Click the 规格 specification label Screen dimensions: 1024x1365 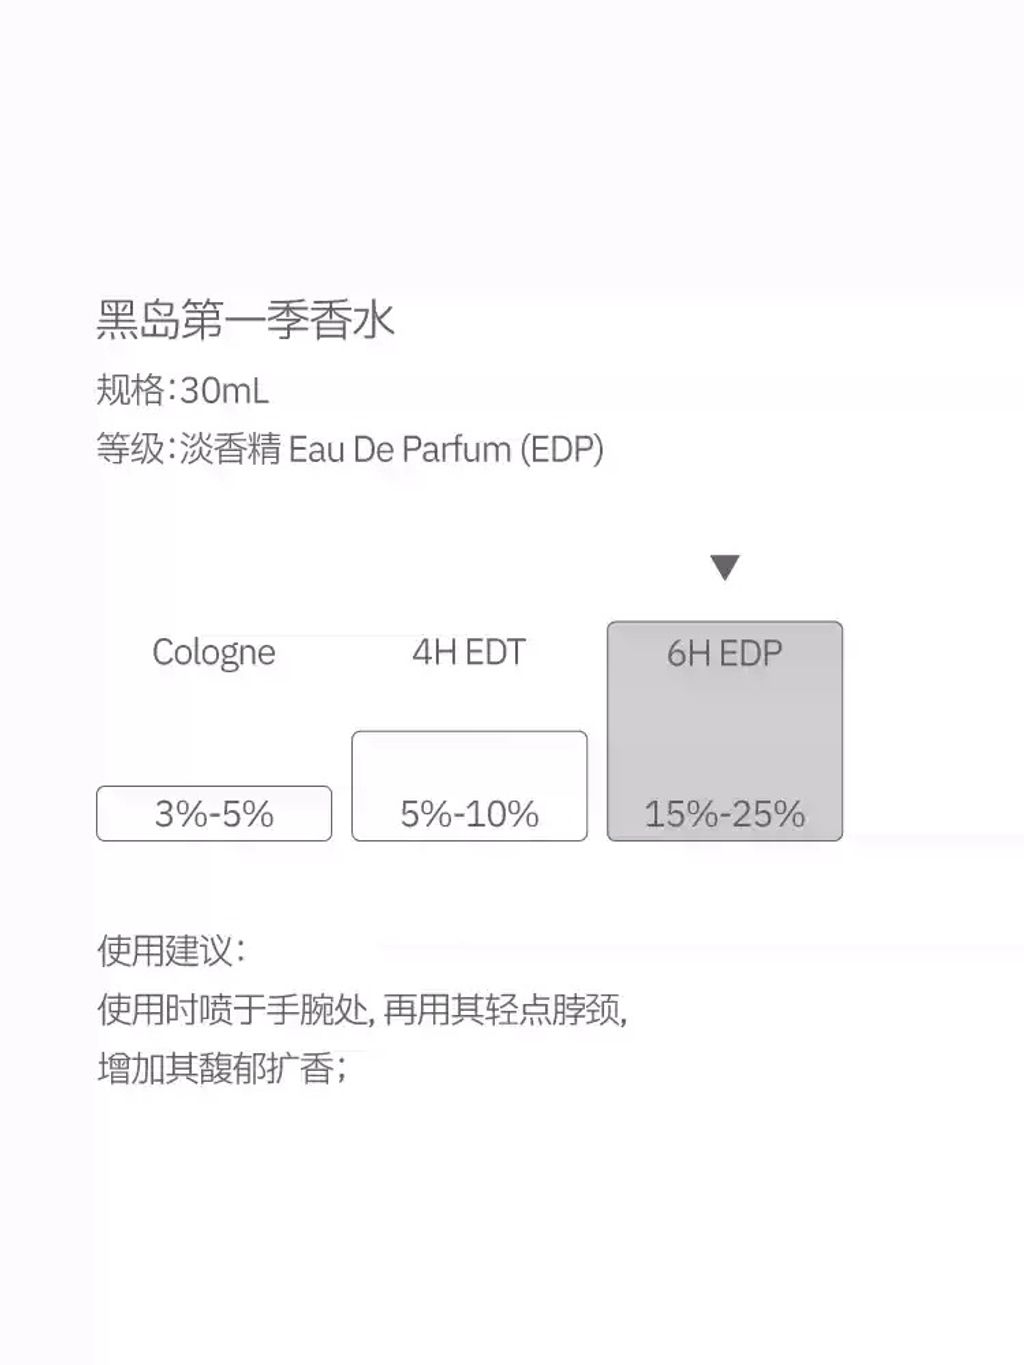[130, 390]
